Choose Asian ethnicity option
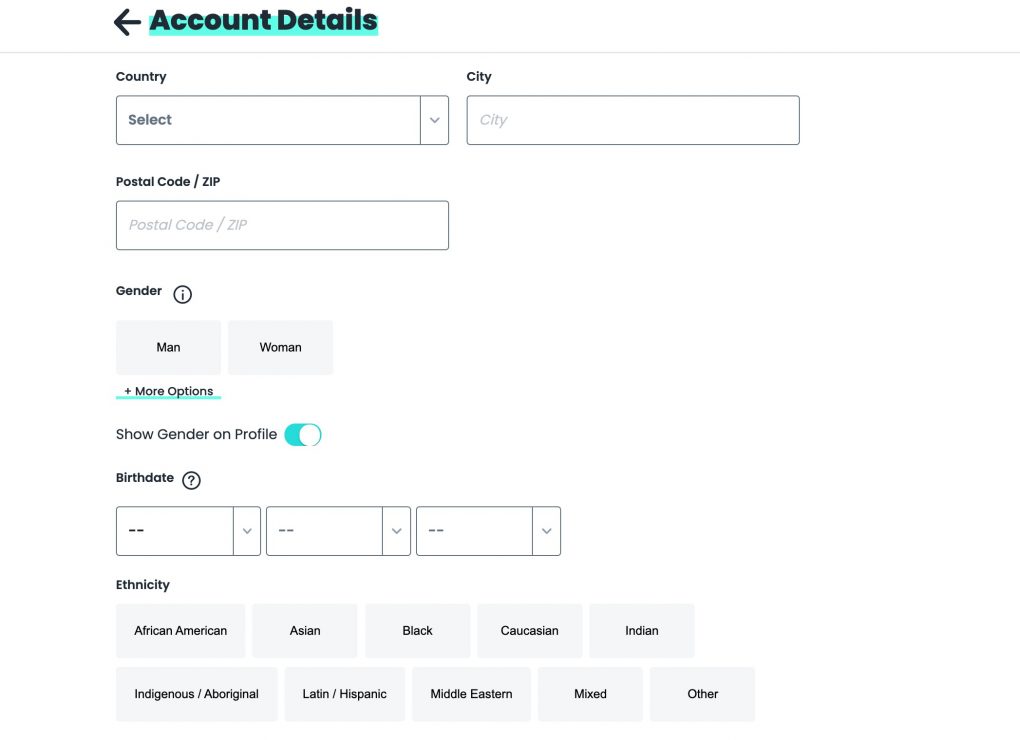Viewport: 1020px width, 740px height. pos(304,631)
